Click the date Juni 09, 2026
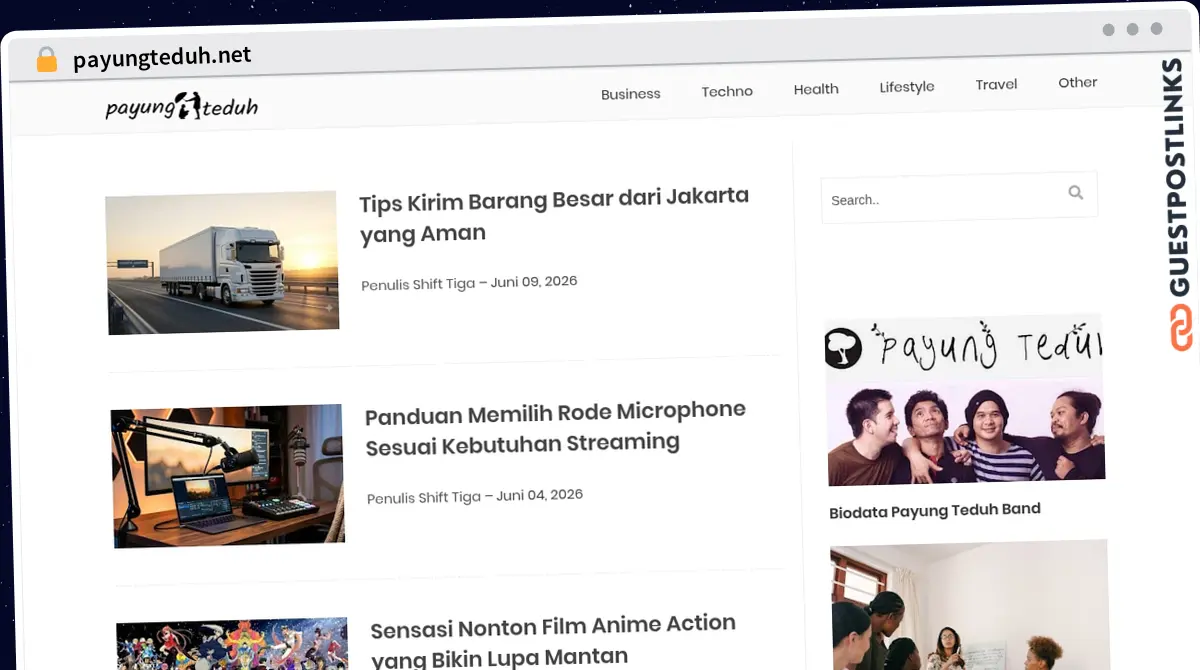Image resolution: width=1200 pixels, height=670 pixels. pos(534,281)
